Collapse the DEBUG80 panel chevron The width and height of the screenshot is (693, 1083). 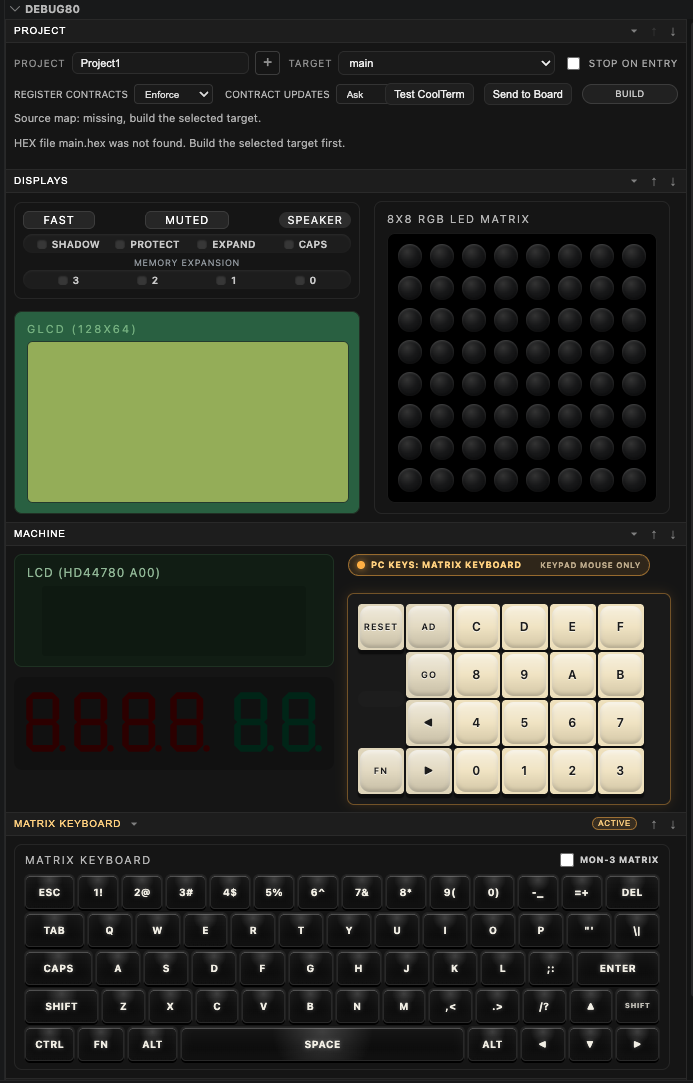(x=15, y=9)
